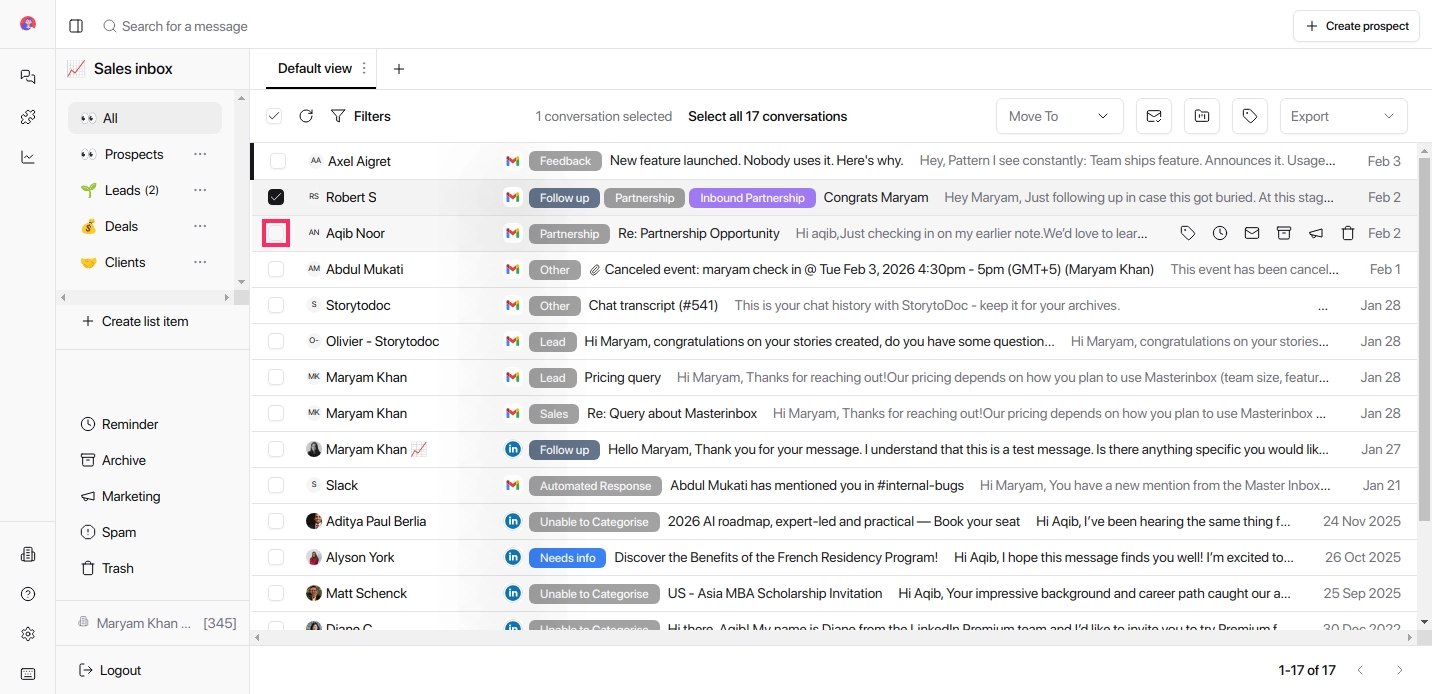Switch to the Default view tab

pyautogui.click(x=316, y=68)
